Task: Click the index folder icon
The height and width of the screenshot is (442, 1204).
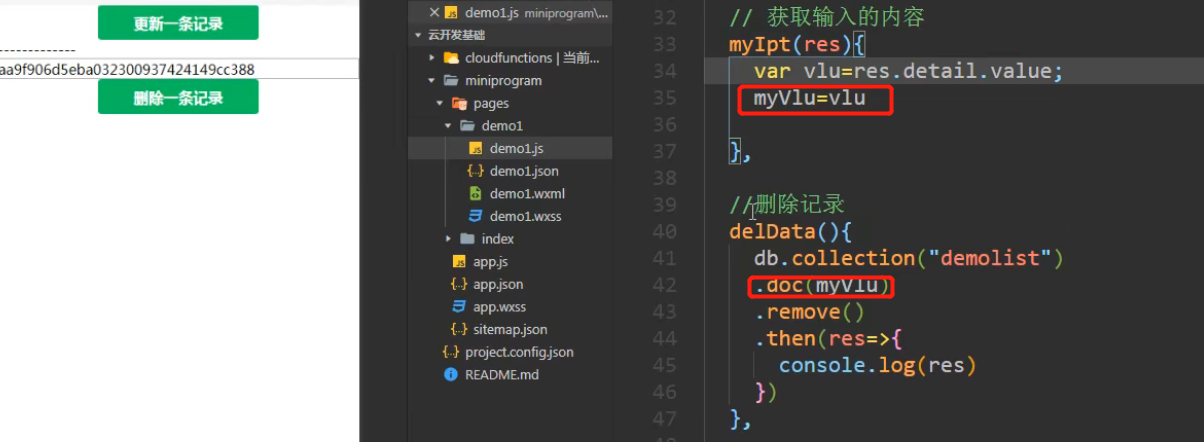Action: tap(467, 239)
